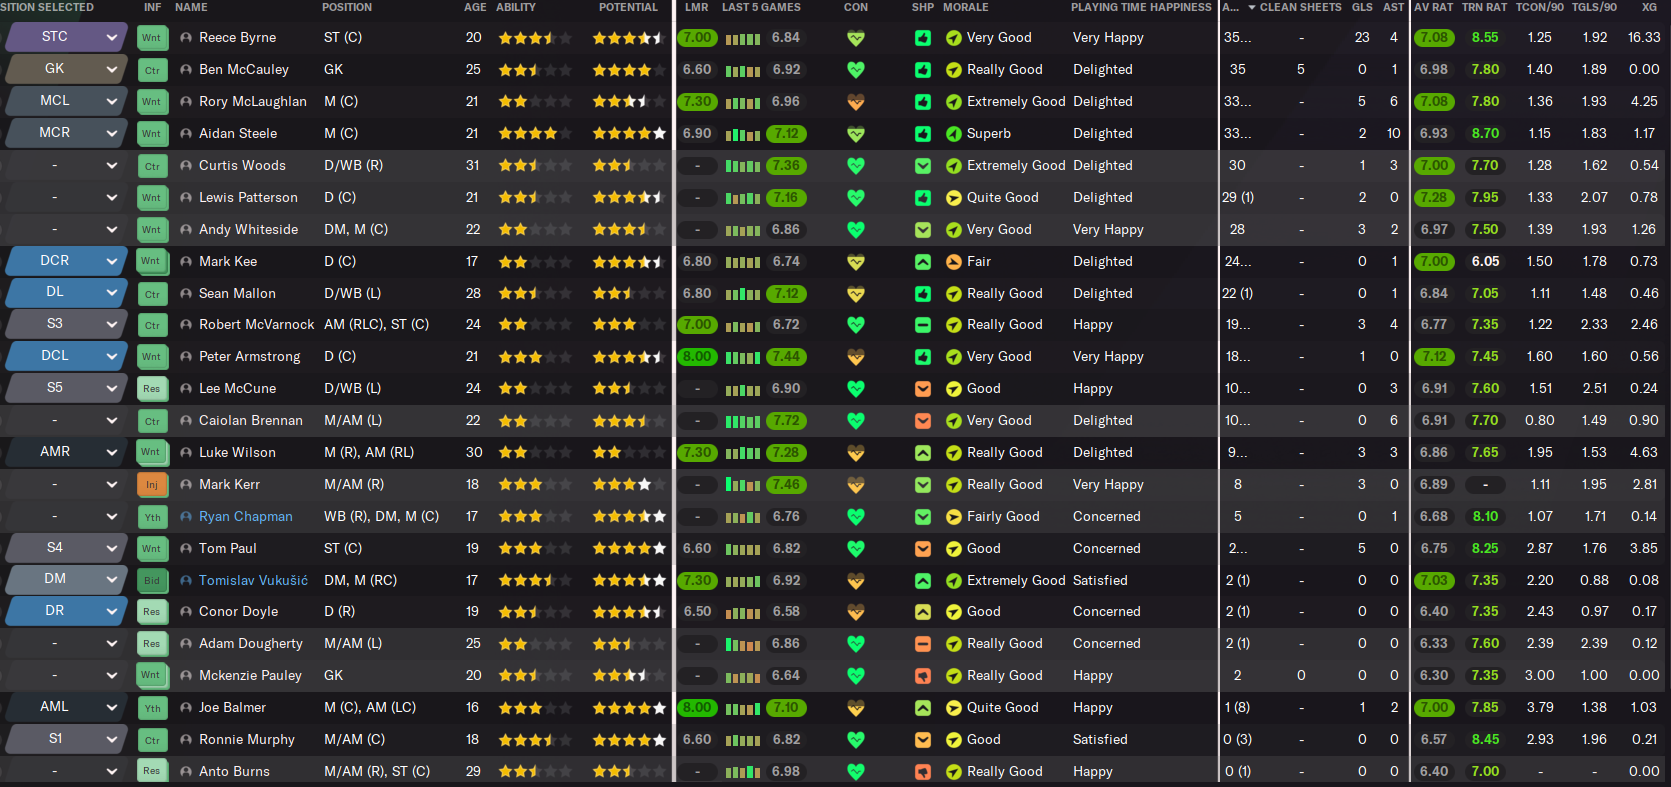Sort by the Morale column header
Image resolution: width=1671 pixels, height=787 pixels.
(x=965, y=7)
